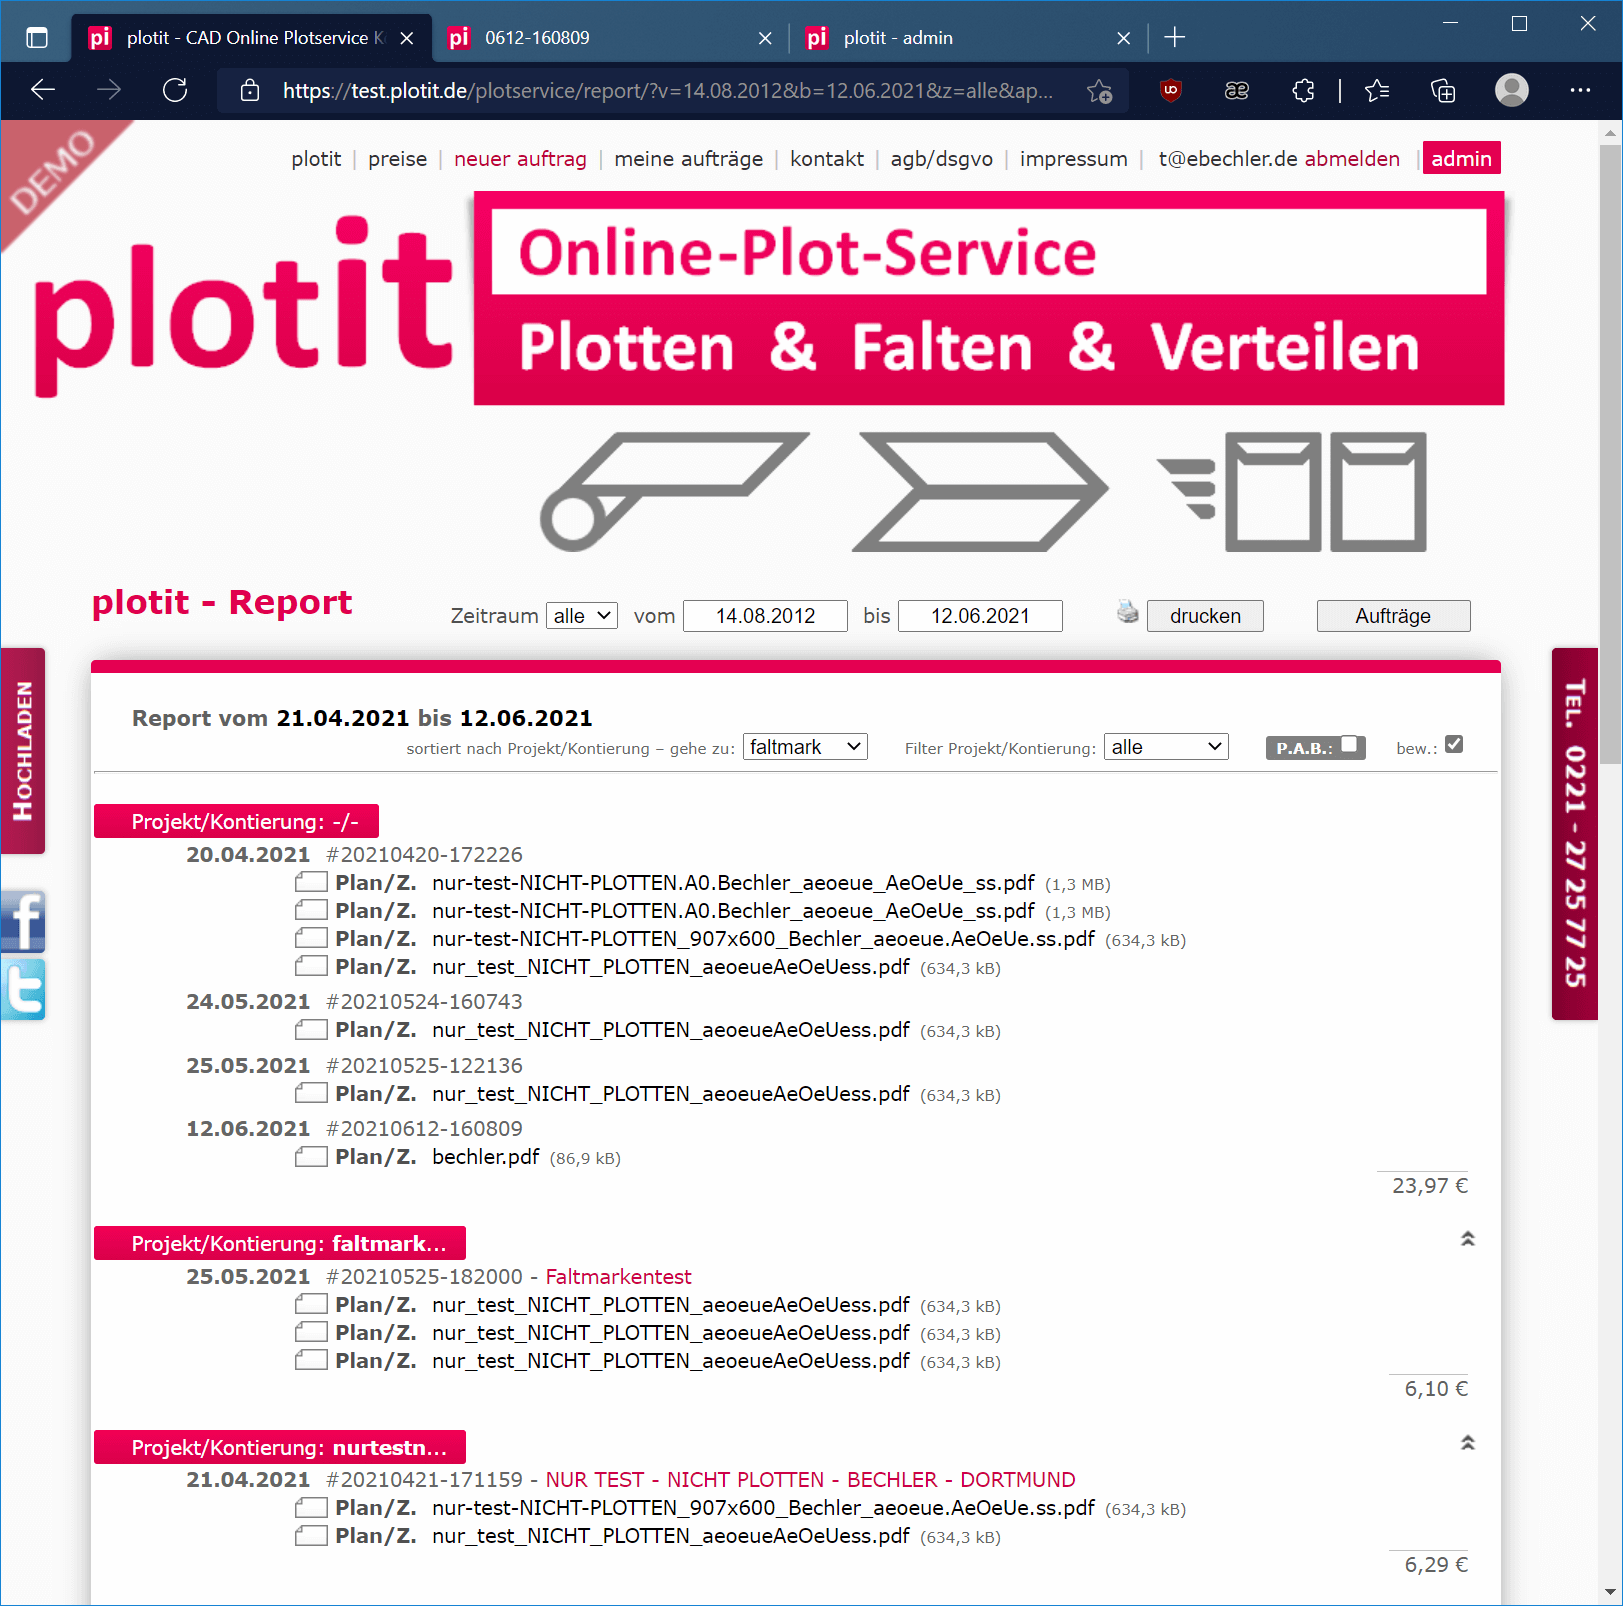Uncheck the bew. checkbox
1623x1606 pixels.
[1455, 744]
